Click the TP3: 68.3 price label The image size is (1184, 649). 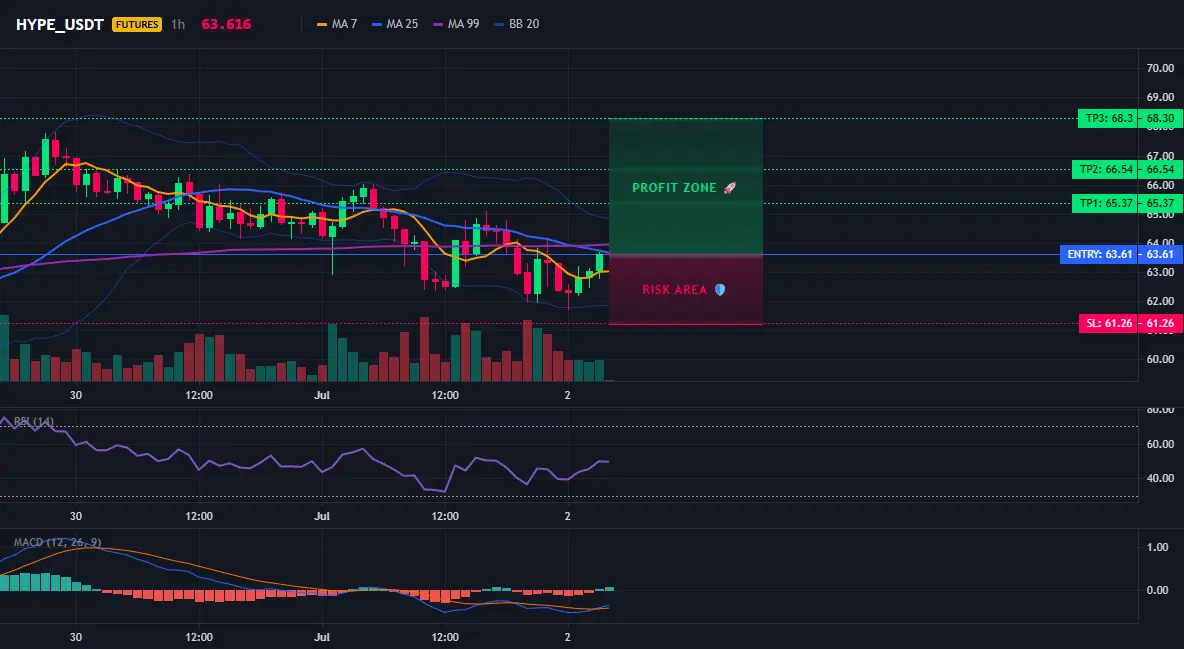click(1108, 119)
